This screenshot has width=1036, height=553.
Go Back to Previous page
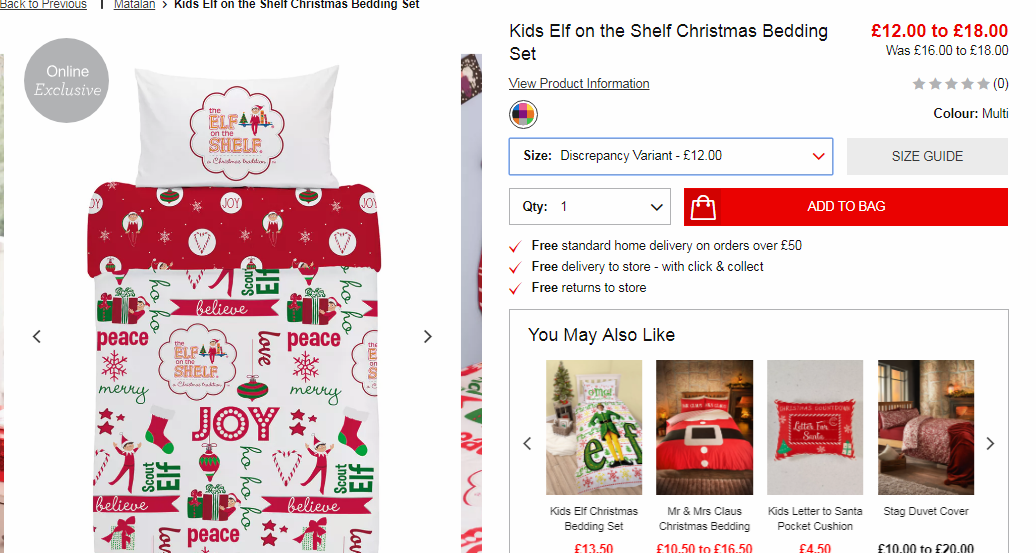pos(43,5)
